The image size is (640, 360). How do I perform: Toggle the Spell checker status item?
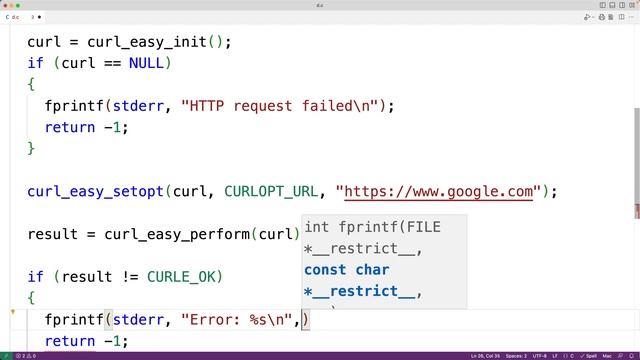(x=589, y=356)
